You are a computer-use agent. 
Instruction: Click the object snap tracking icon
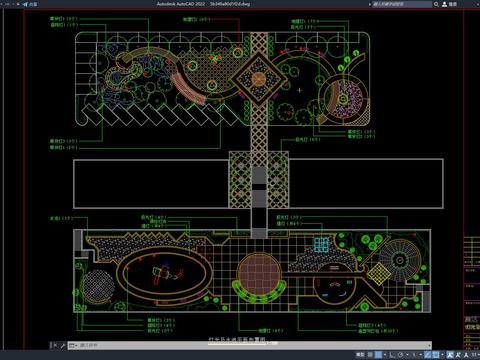(x=427, y=355)
